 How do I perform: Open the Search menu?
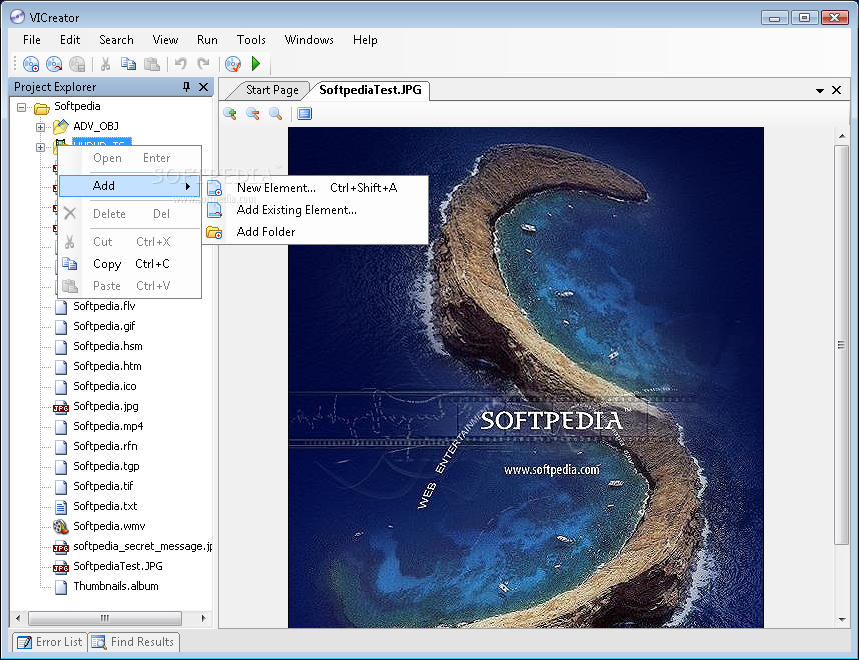(116, 40)
